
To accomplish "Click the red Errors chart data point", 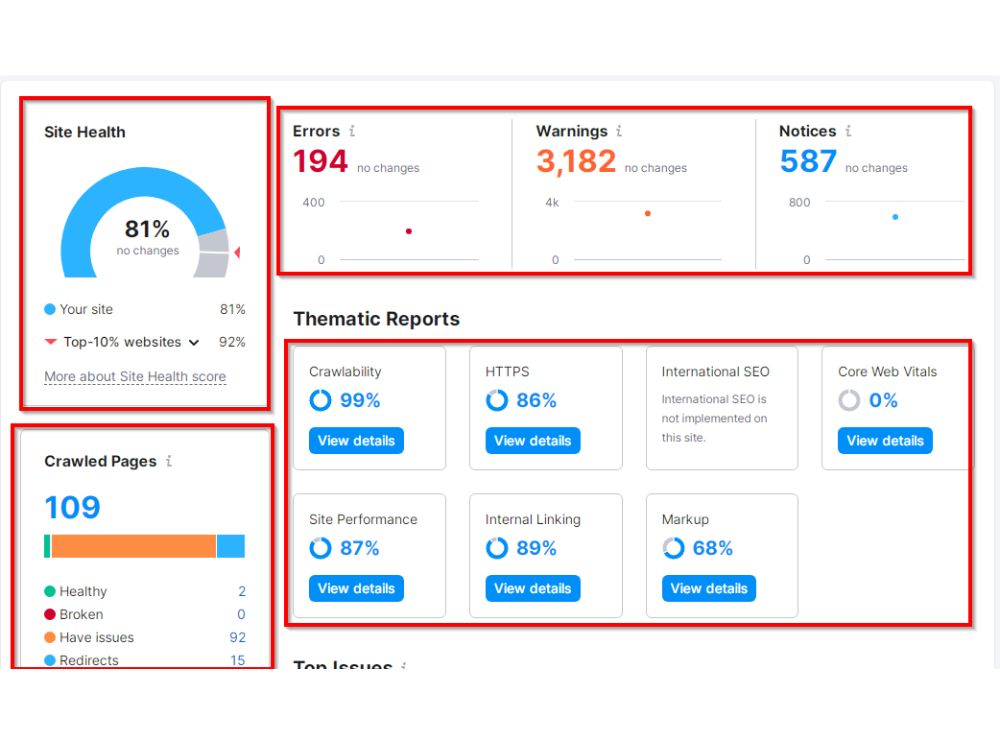I will (x=409, y=231).
